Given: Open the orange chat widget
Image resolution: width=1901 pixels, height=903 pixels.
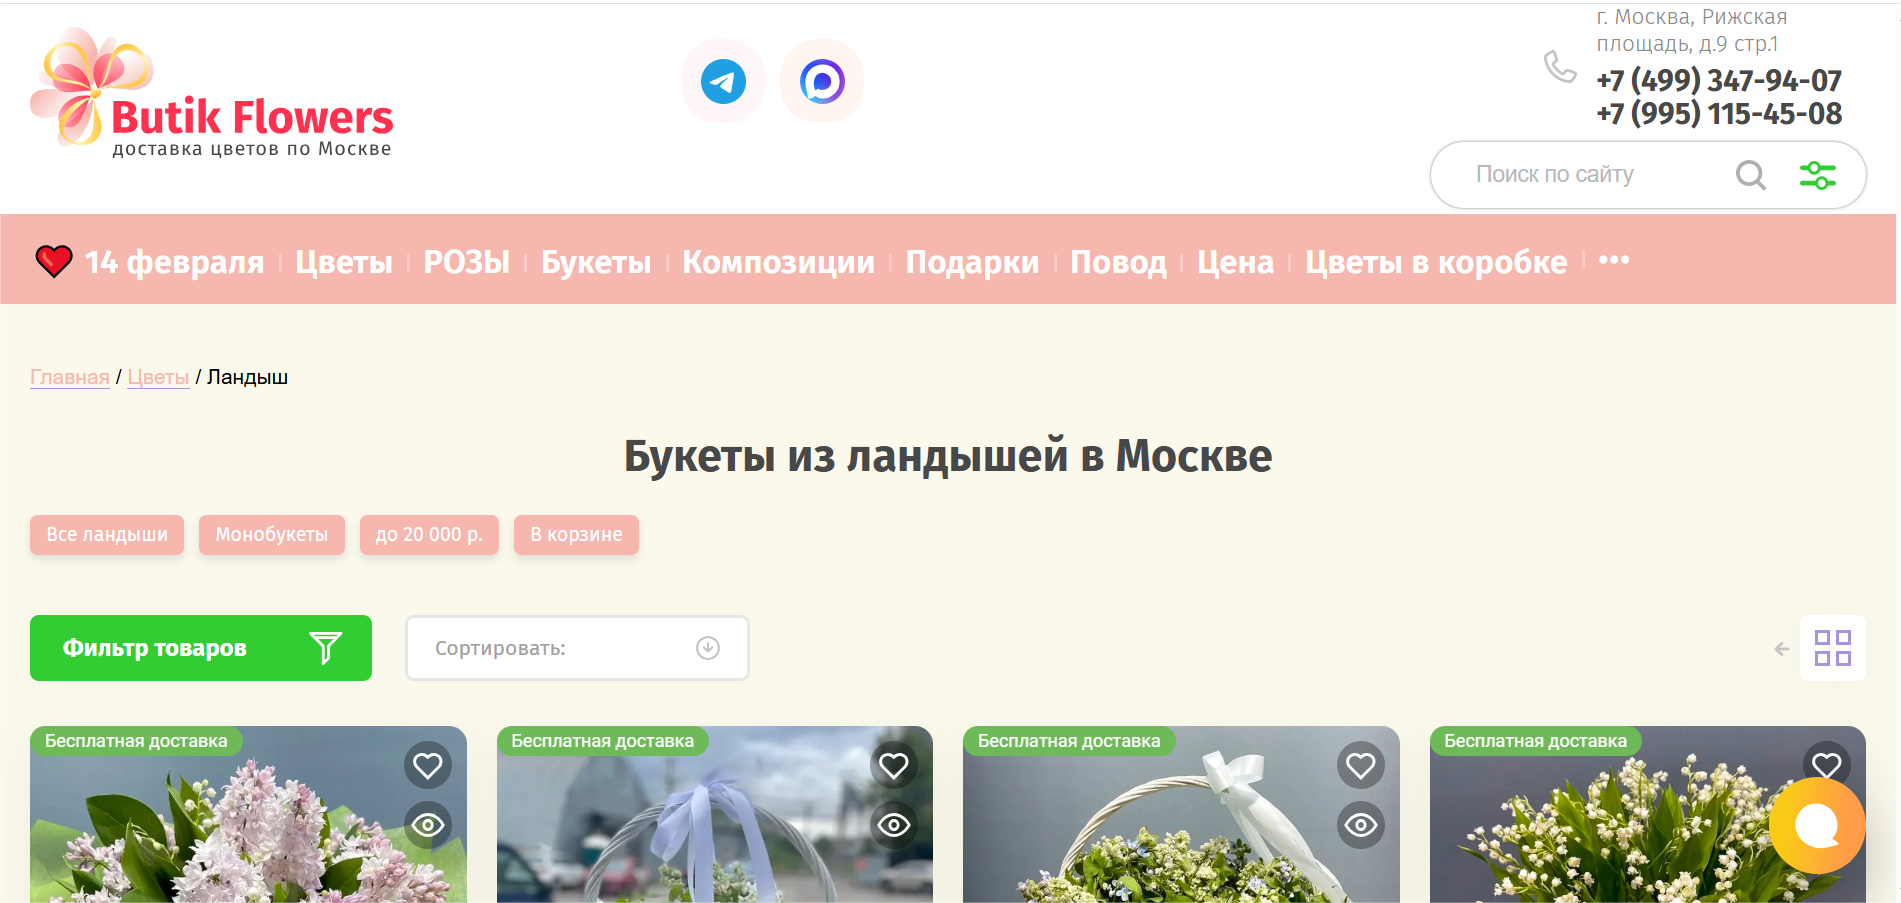Looking at the screenshot, I should 1817,826.
